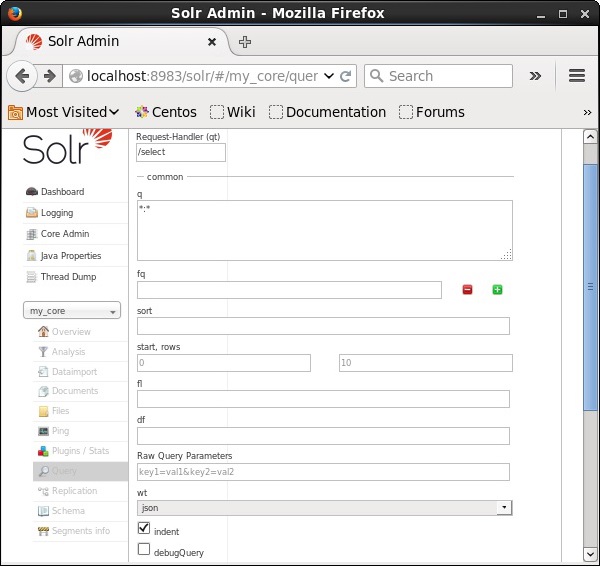Viewport: 600px width, 567px height.
Task: Click the green add filter query icon
Action: click(x=497, y=290)
